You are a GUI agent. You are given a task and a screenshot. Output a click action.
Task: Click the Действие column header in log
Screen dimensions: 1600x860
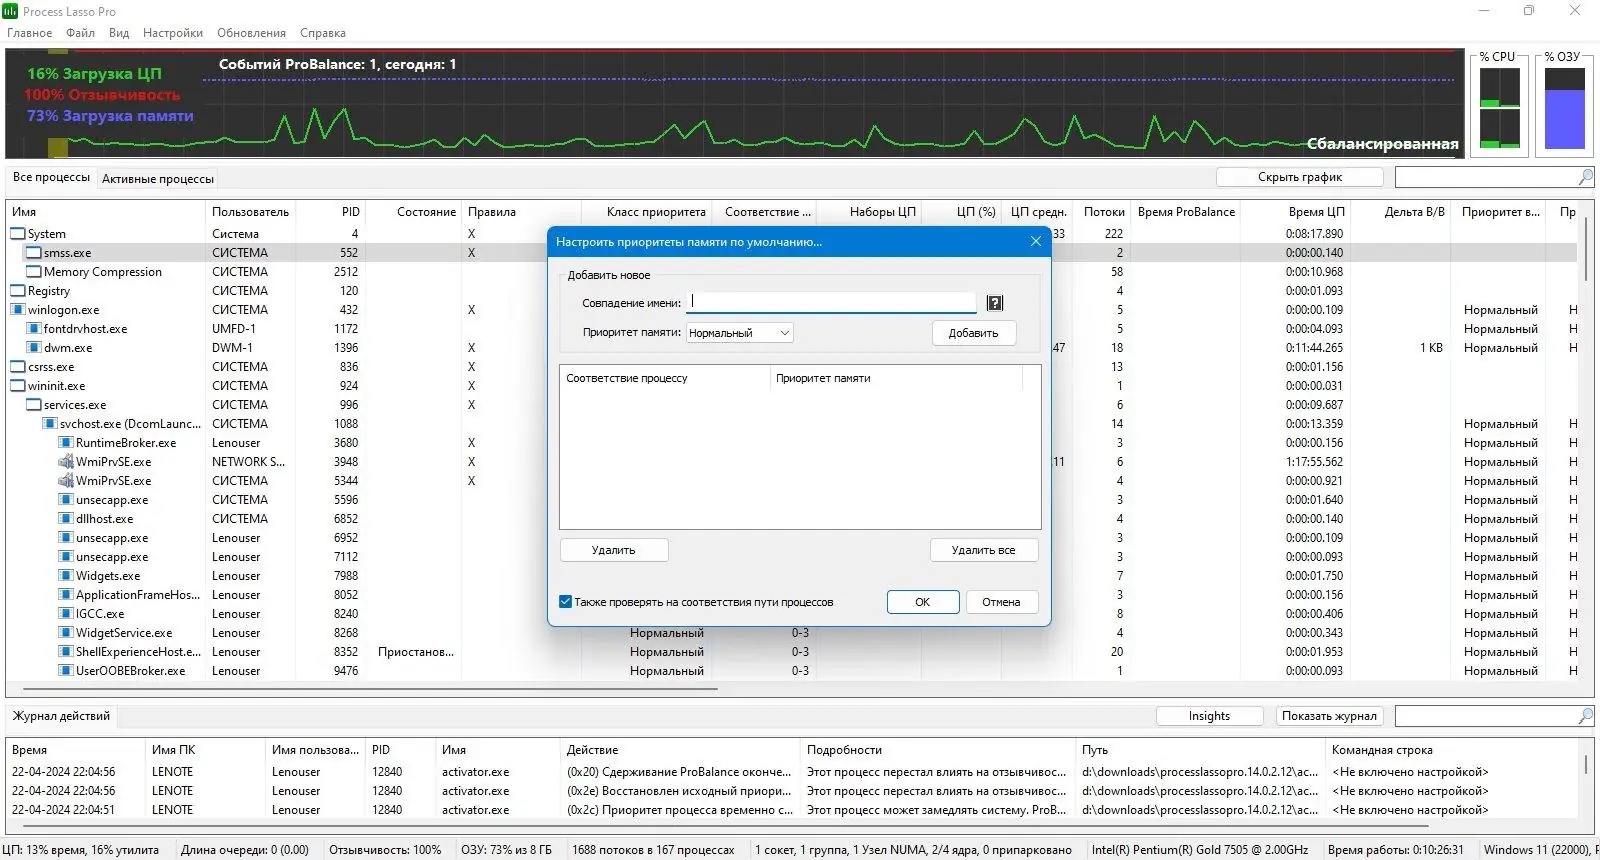click(x=680, y=750)
